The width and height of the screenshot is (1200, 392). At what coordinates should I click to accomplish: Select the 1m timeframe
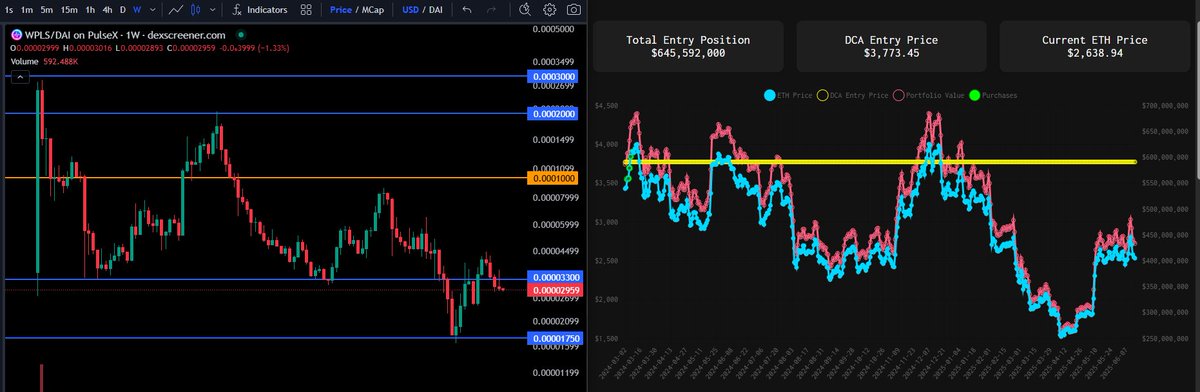pos(28,10)
